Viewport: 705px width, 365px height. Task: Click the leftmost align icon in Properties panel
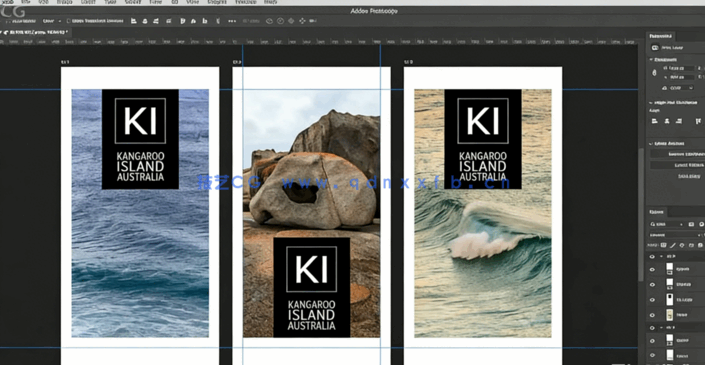click(655, 121)
